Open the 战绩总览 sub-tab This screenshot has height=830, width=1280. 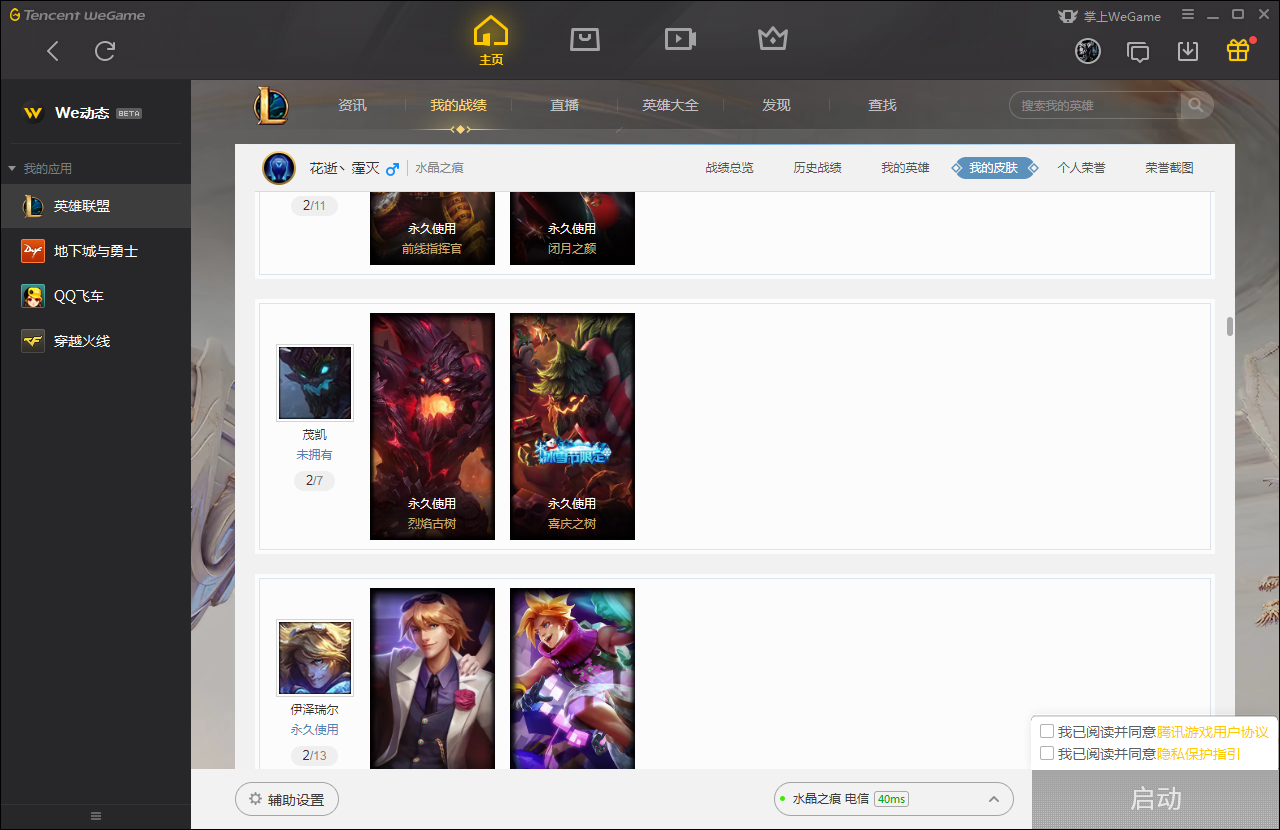[729, 168]
